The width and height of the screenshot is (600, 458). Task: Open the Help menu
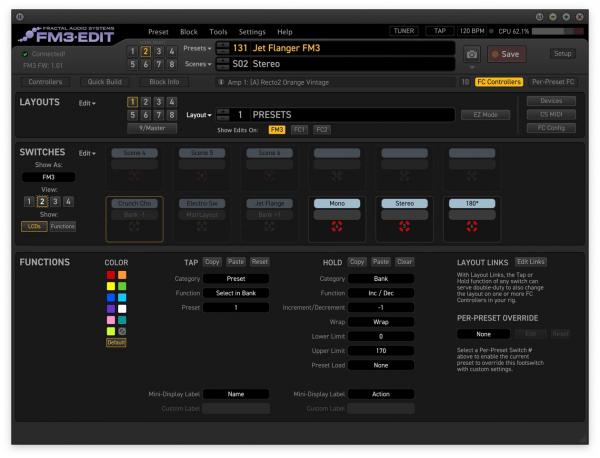(285, 32)
